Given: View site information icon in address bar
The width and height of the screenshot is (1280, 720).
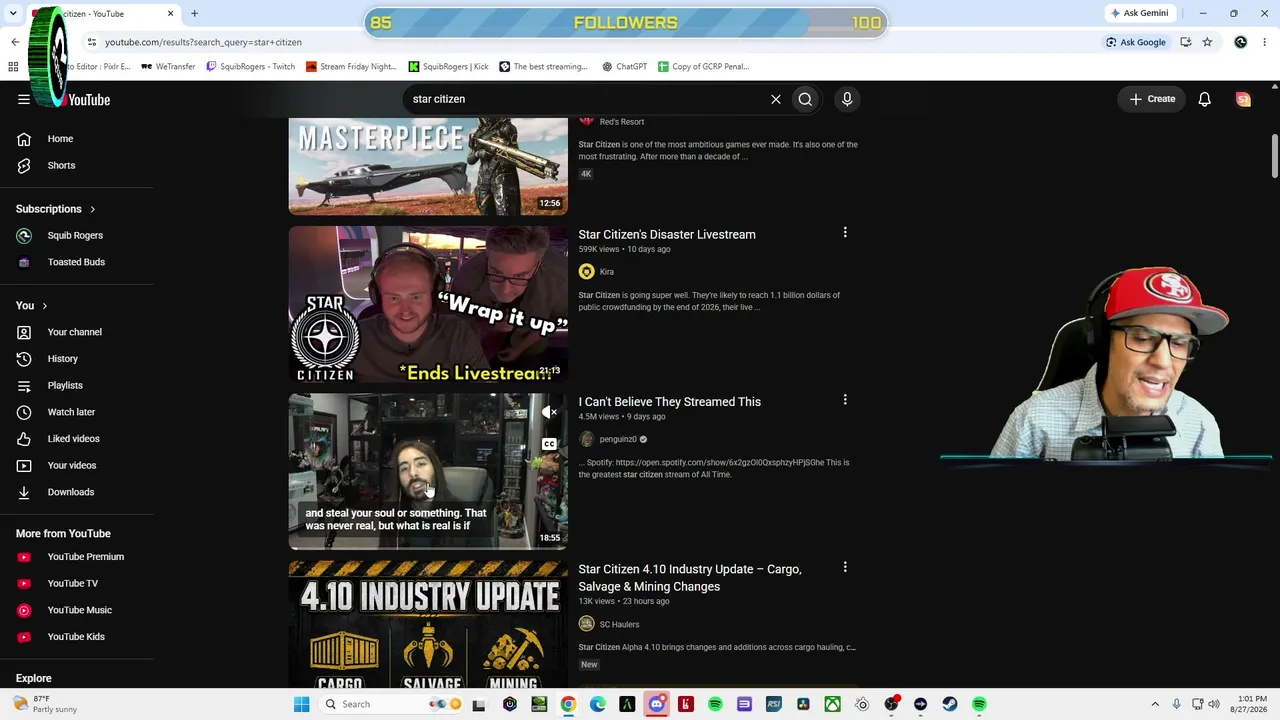Looking at the screenshot, I should [91, 42].
